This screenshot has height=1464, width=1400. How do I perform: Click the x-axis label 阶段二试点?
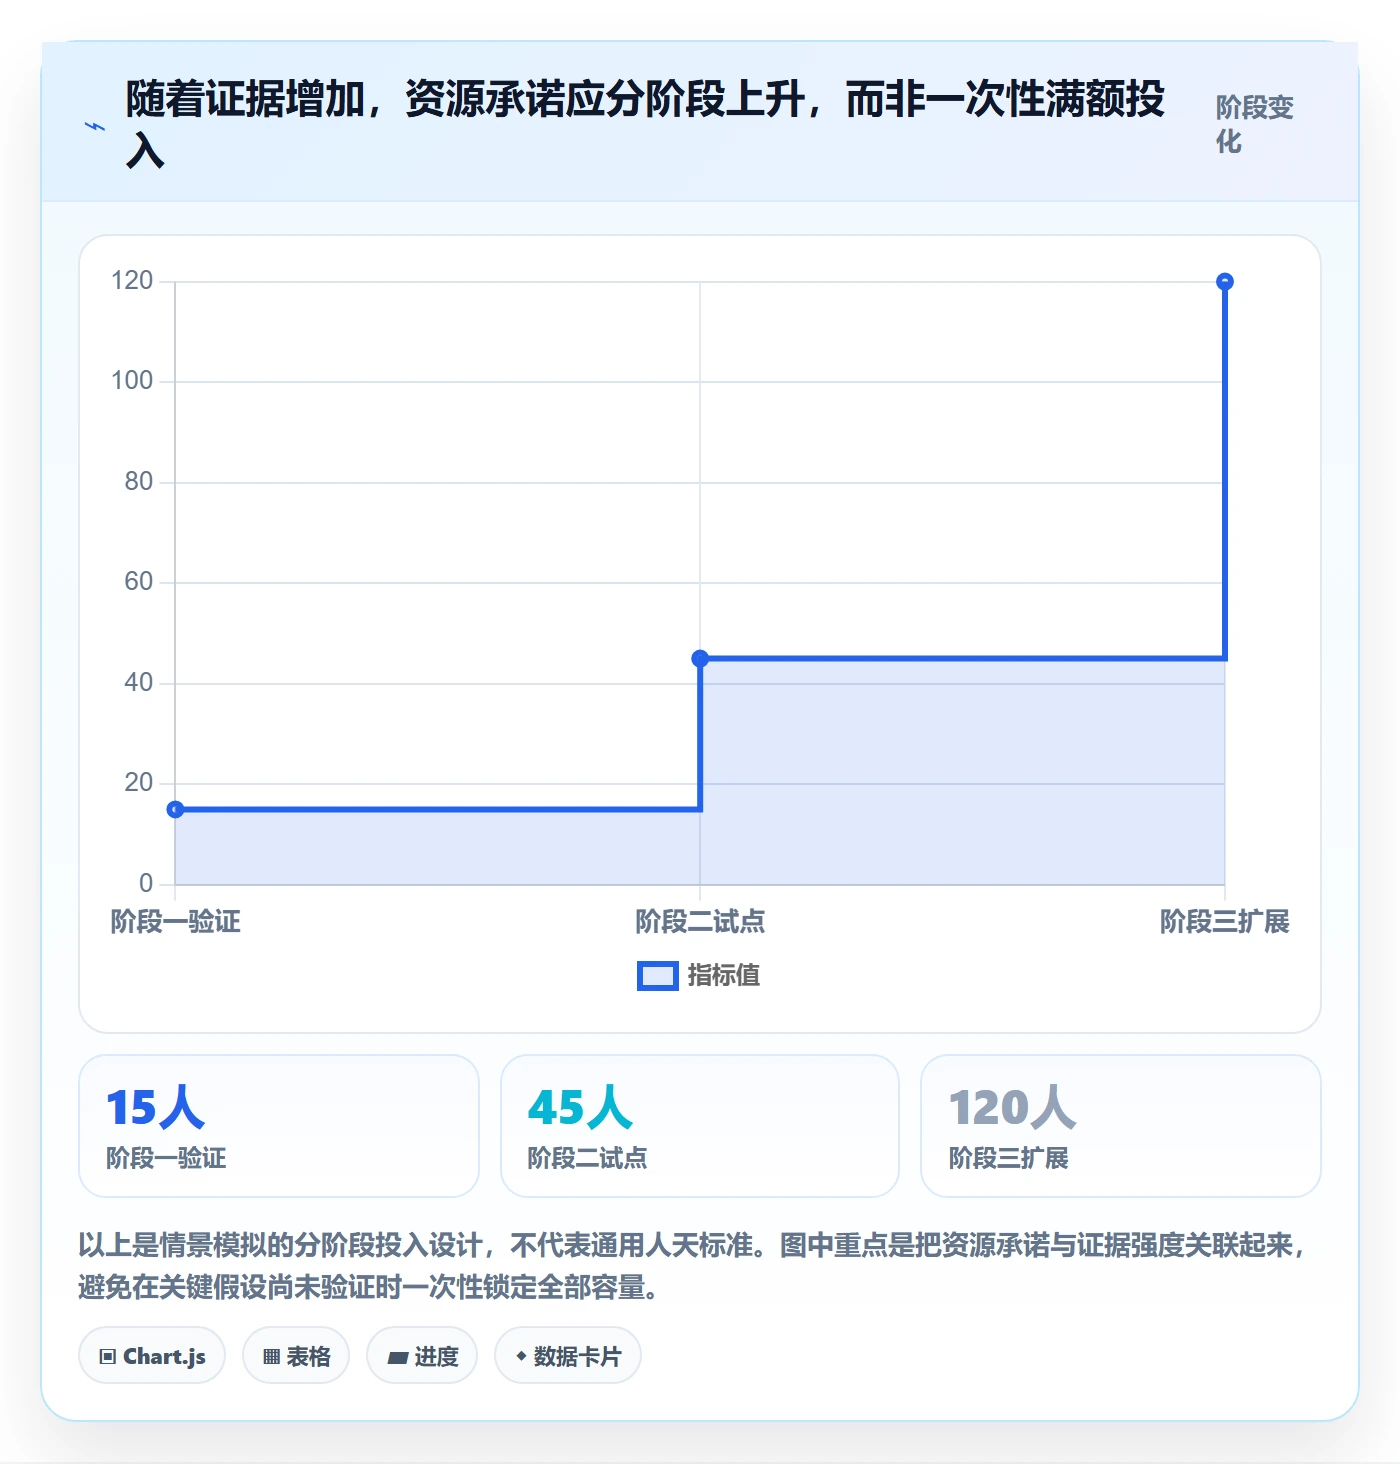coord(700,921)
